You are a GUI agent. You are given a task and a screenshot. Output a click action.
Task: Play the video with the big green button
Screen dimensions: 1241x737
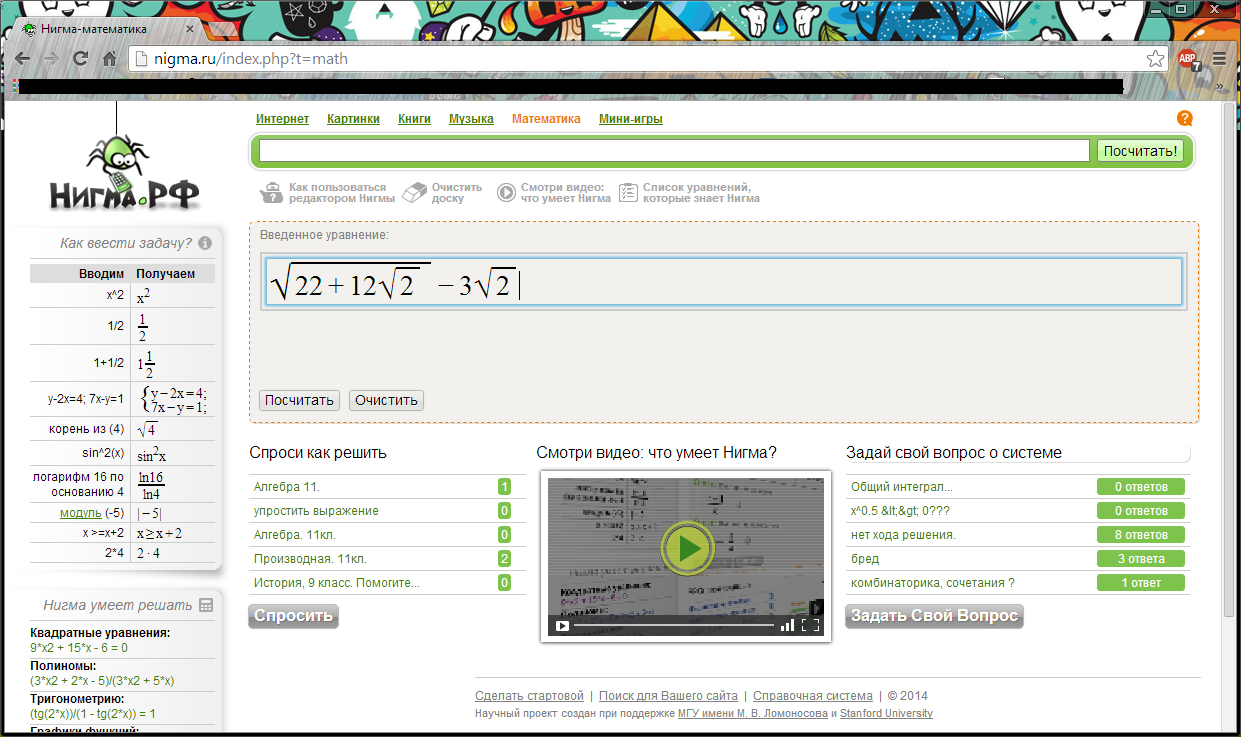click(687, 547)
